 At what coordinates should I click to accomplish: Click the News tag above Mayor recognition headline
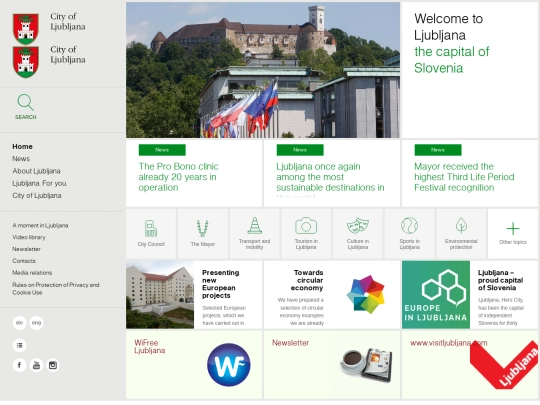438,150
